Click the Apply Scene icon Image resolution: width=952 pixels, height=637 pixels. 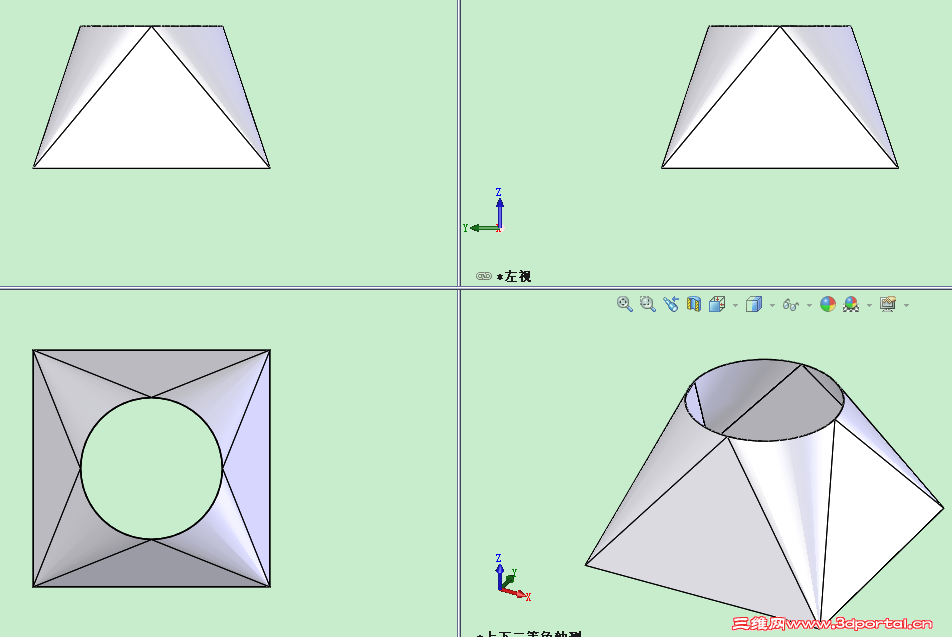pos(886,304)
